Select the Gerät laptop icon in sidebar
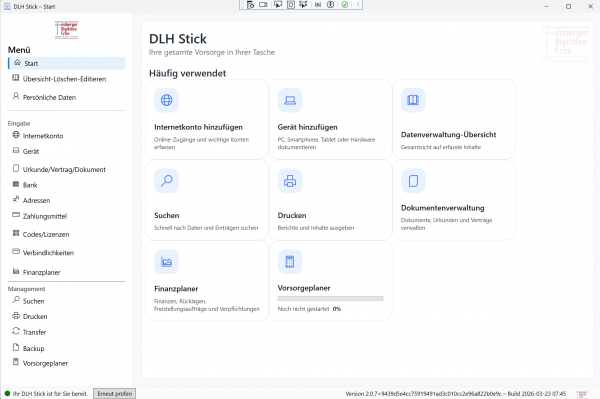 pos(16,151)
